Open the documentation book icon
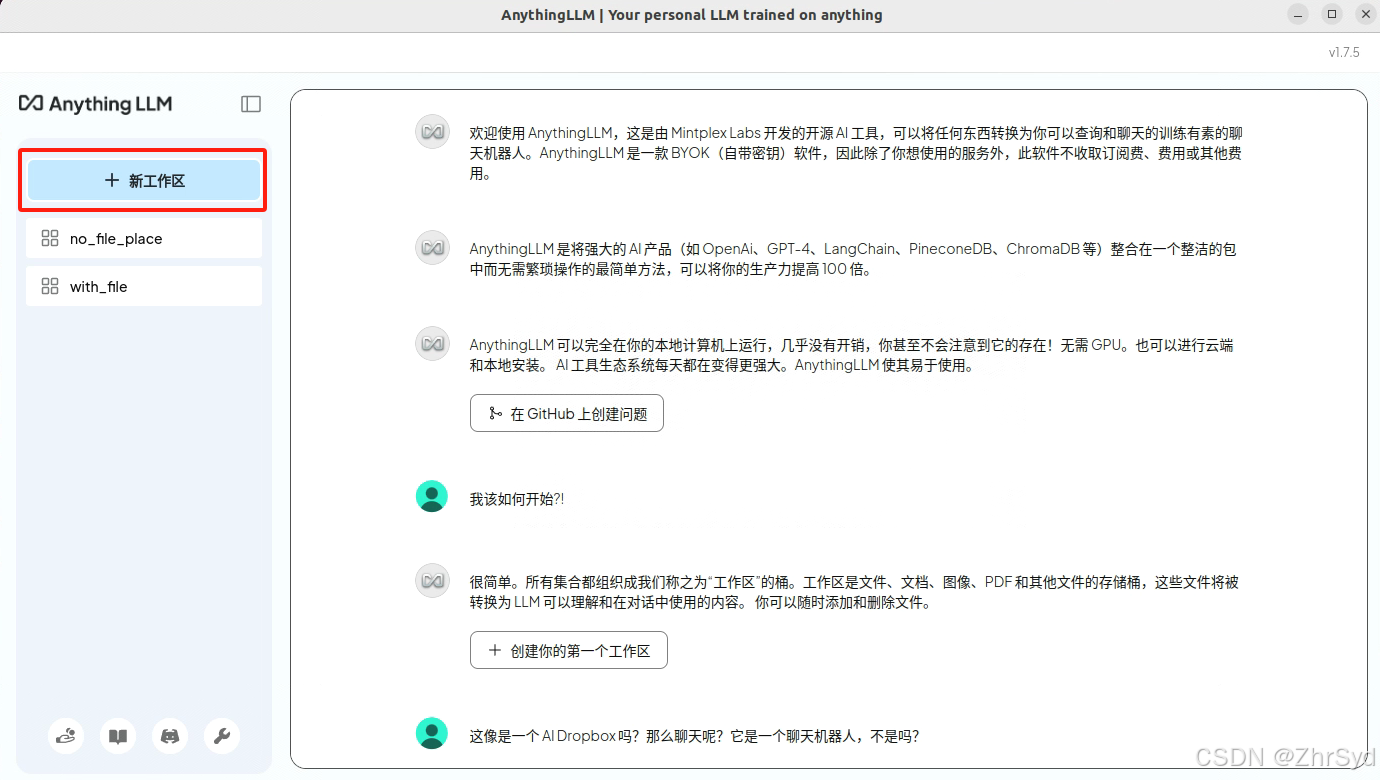Image resolution: width=1380 pixels, height=780 pixels. pos(118,737)
